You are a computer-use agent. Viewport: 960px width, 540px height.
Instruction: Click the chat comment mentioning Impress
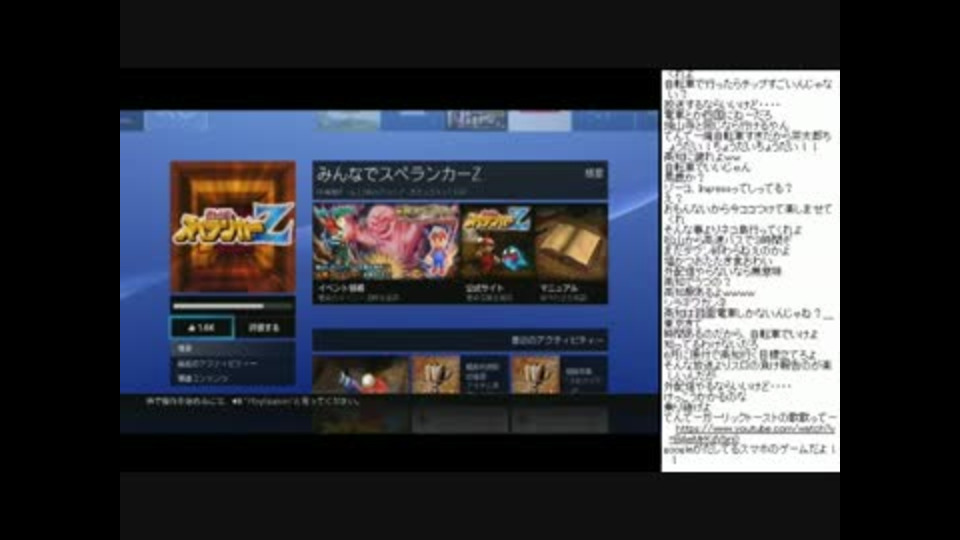coord(728,188)
